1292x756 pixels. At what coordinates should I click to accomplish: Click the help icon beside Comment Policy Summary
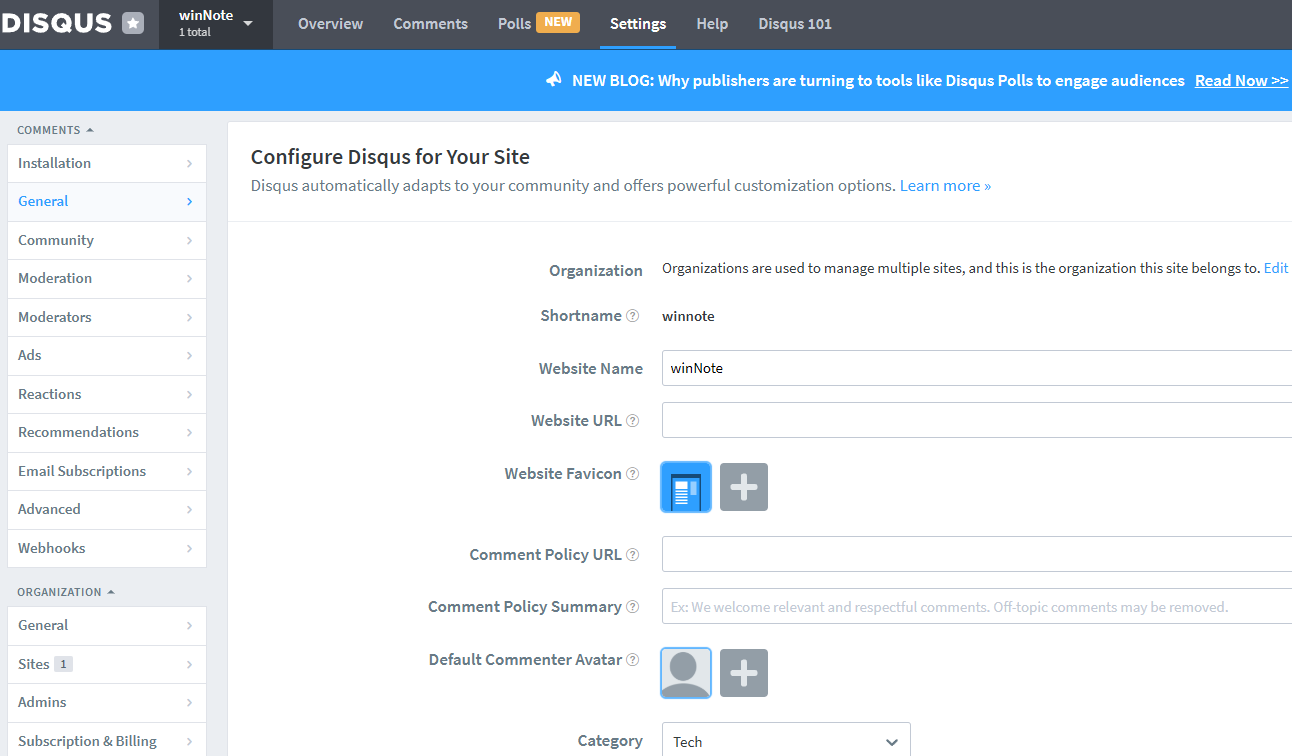tap(632, 607)
